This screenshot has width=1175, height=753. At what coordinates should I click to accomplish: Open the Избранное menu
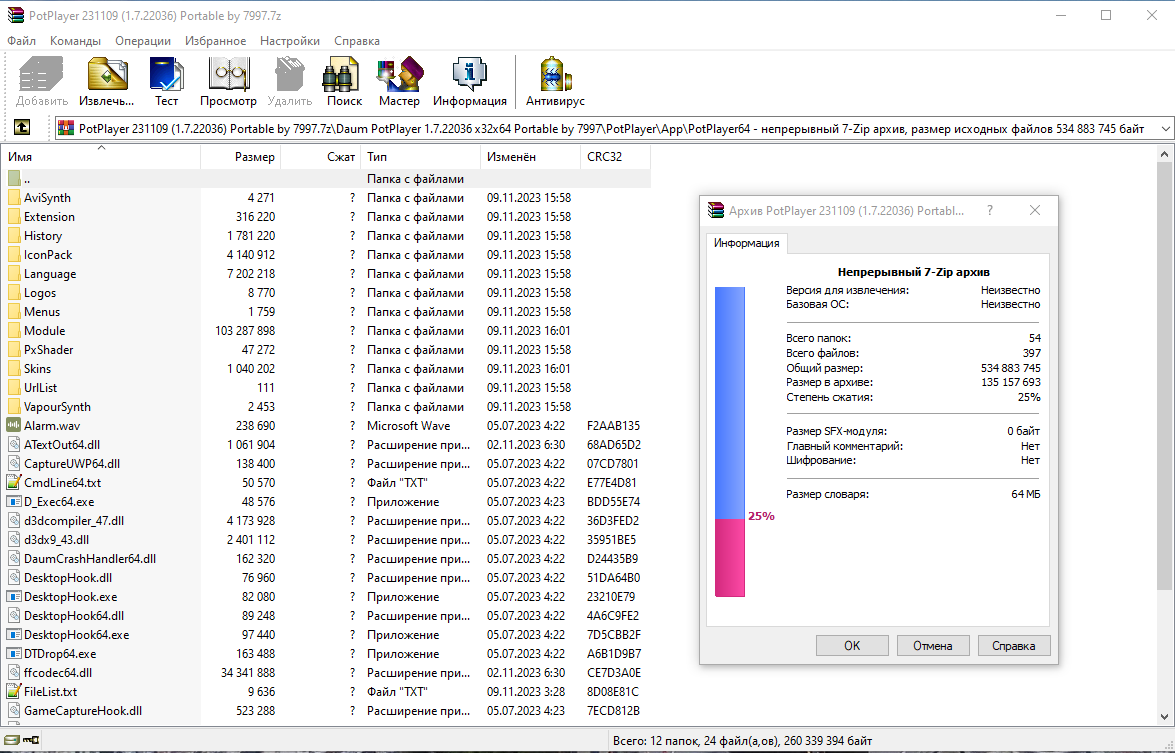click(x=216, y=41)
